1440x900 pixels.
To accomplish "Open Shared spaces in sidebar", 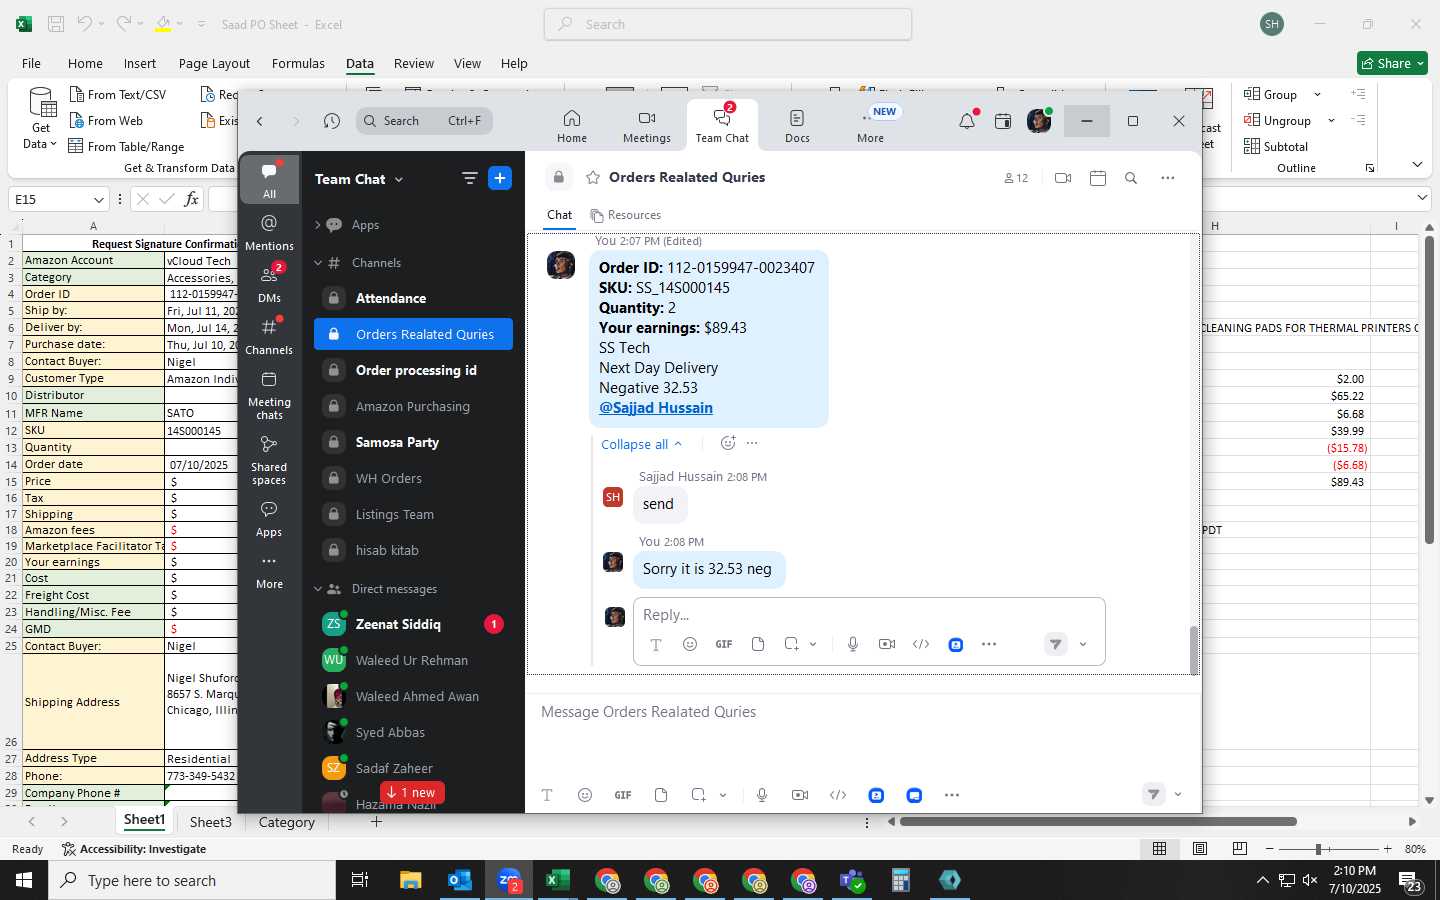I will click(x=269, y=459).
